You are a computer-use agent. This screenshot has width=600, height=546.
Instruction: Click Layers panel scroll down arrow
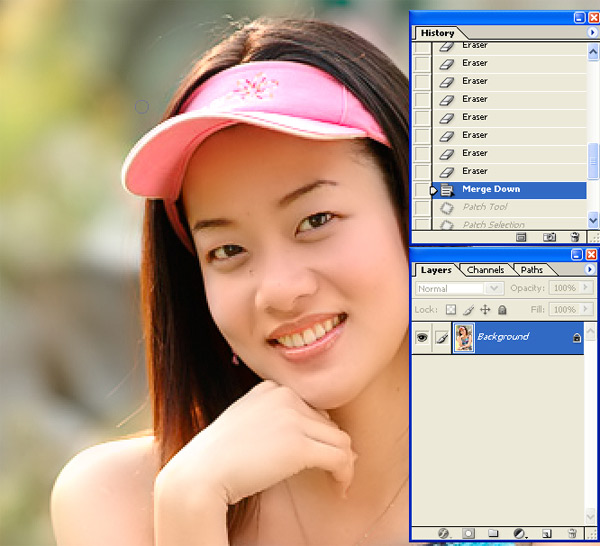pyautogui.click(x=590, y=517)
